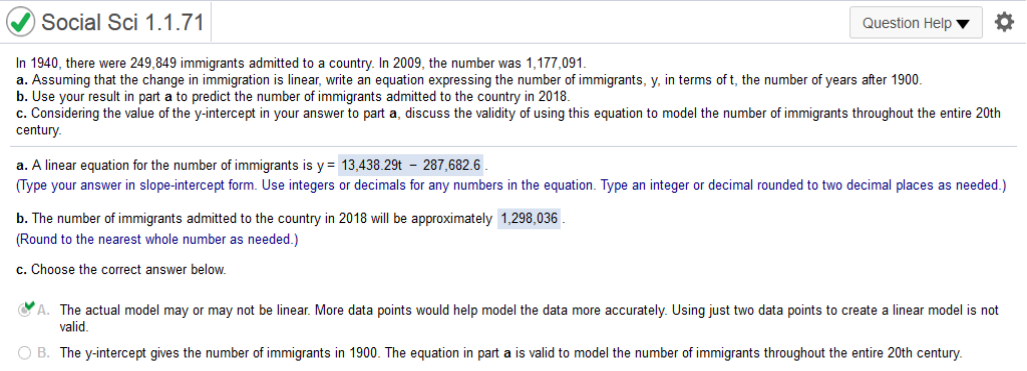Expand the Question Help dropdown
This screenshot has width=1027, height=371.
pyautogui.click(x=916, y=23)
